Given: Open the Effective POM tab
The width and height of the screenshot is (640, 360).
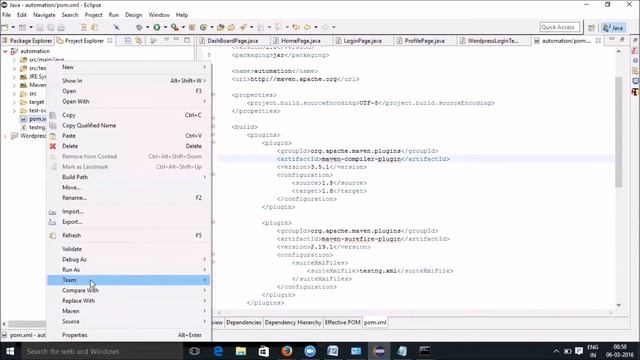Looking at the screenshot, I should coord(342,322).
